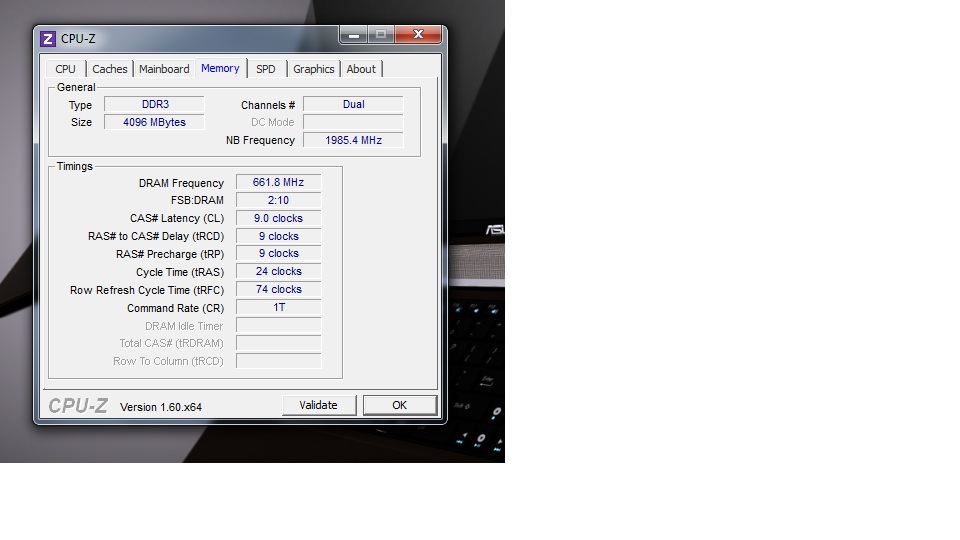The width and height of the screenshot is (960, 540).
Task: Click the CPU-Z purple Z title icon
Action: pos(48,39)
